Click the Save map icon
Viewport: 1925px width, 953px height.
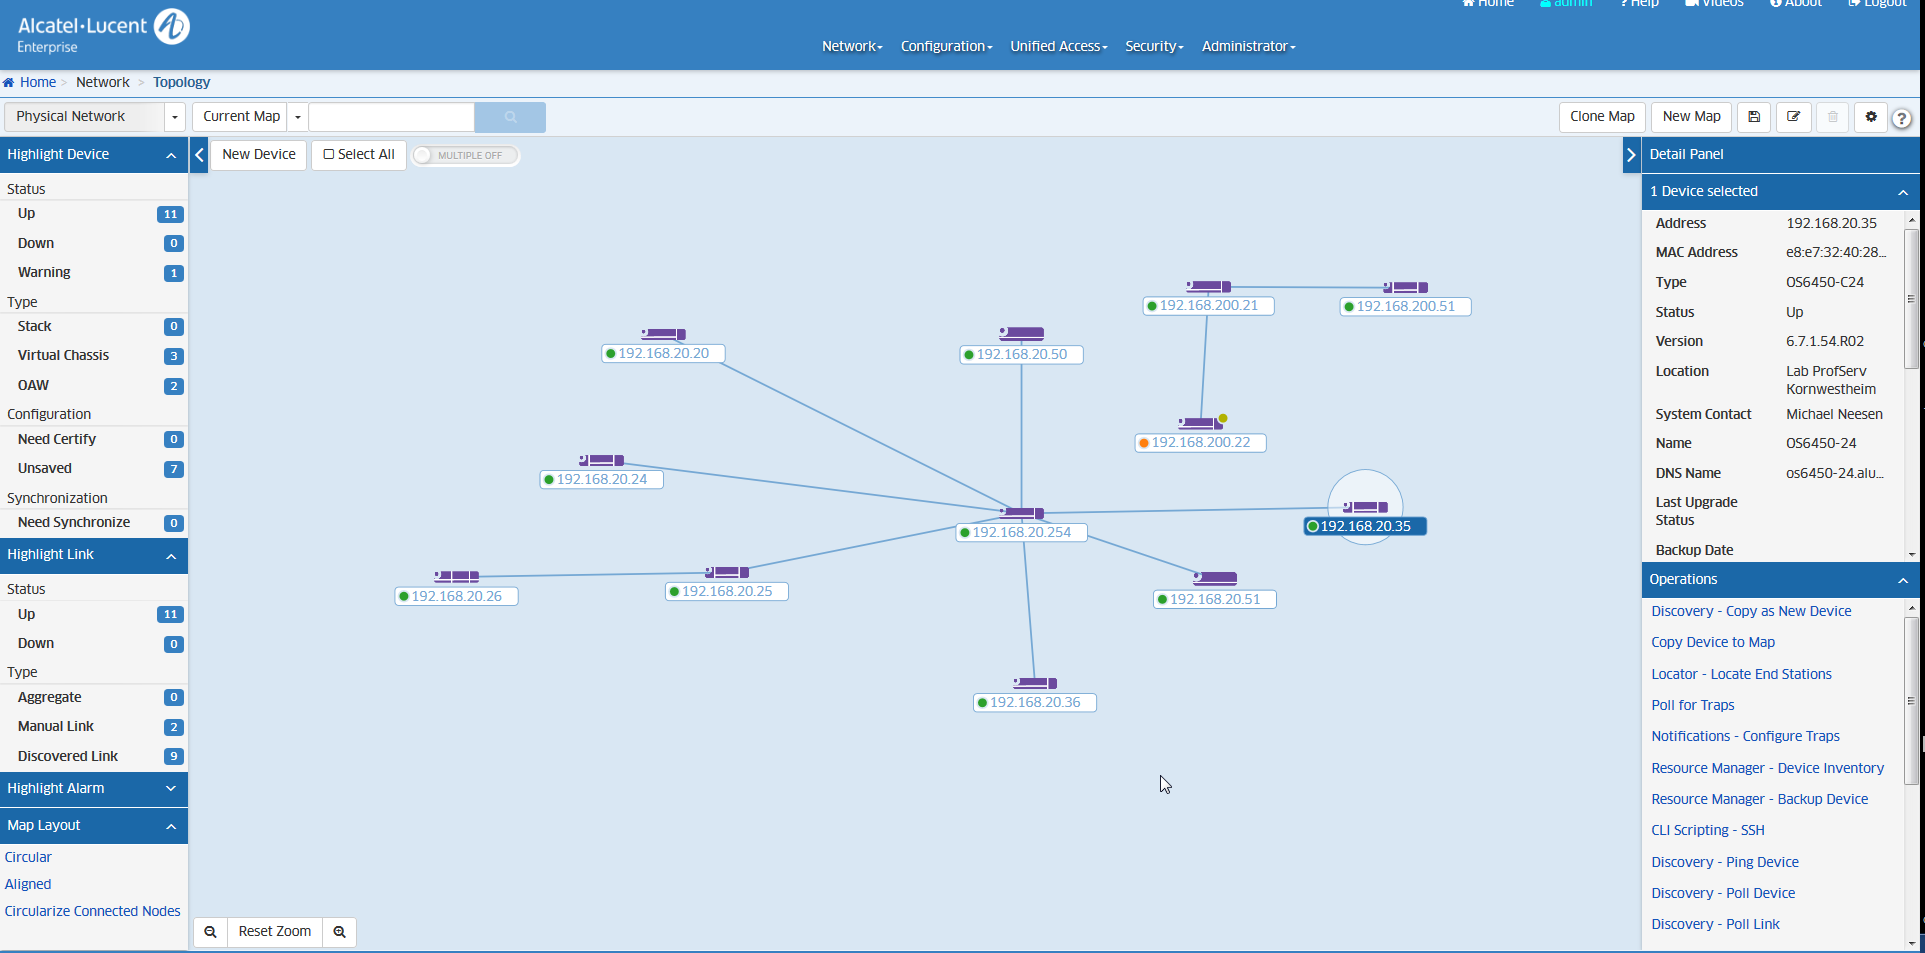pos(1753,117)
